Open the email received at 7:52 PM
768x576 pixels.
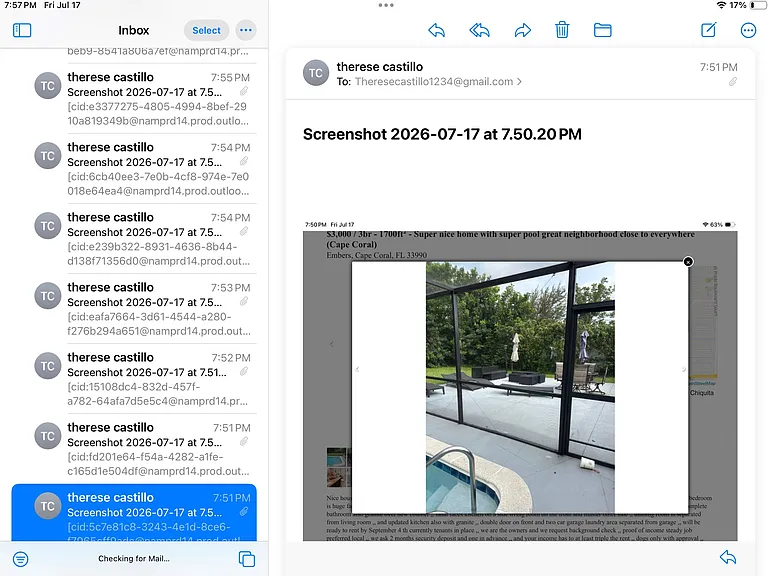click(x=134, y=379)
